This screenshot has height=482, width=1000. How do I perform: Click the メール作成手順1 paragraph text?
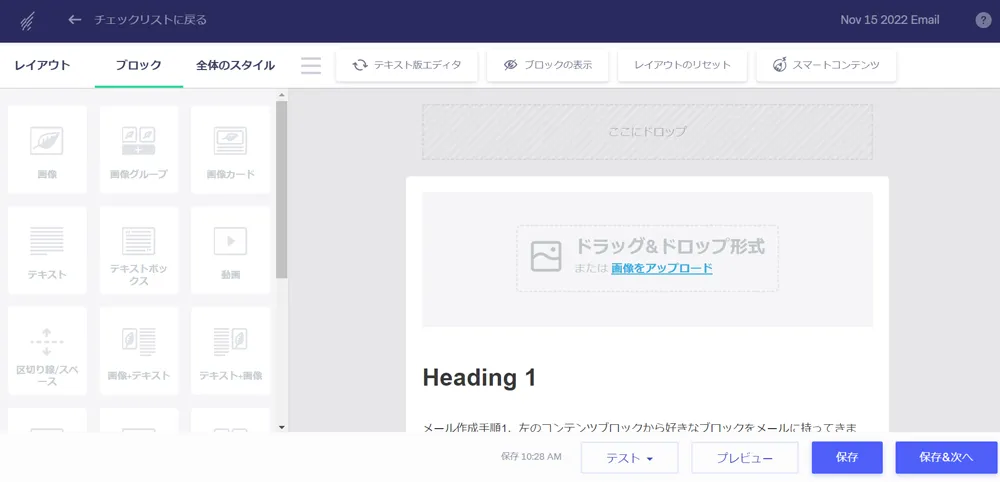(x=640, y=426)
